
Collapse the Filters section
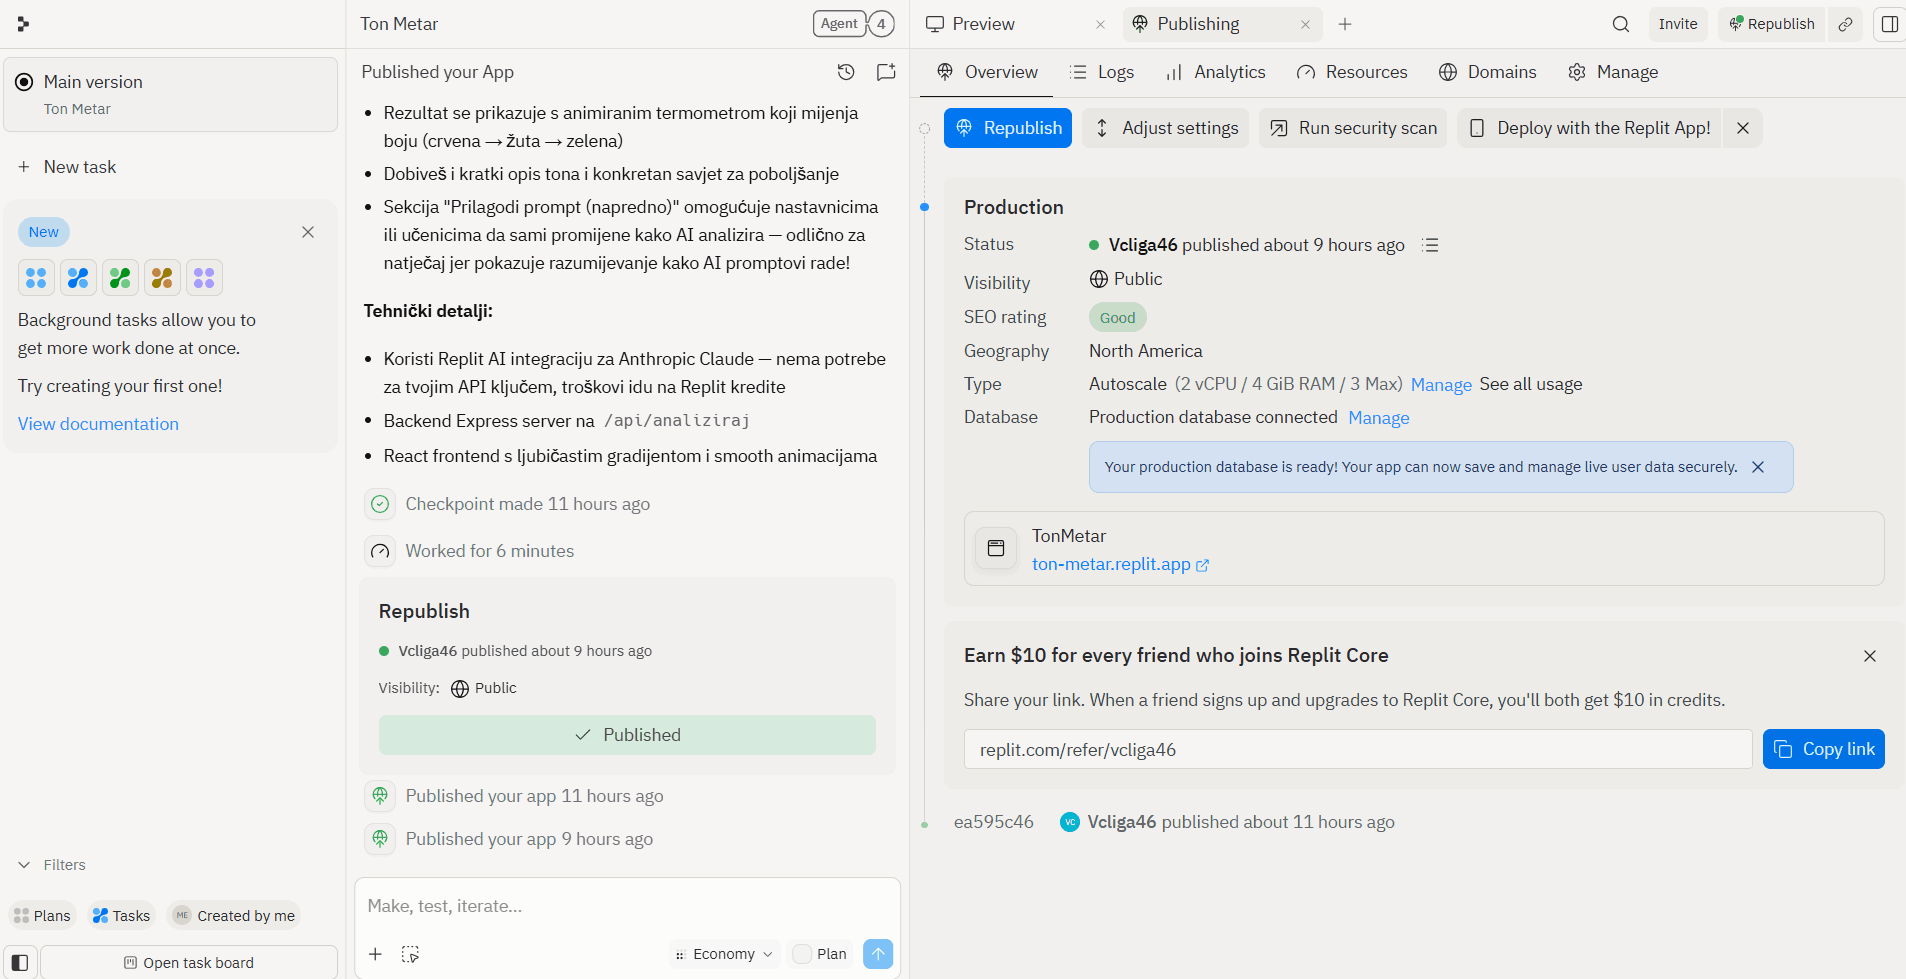point(52,865)
